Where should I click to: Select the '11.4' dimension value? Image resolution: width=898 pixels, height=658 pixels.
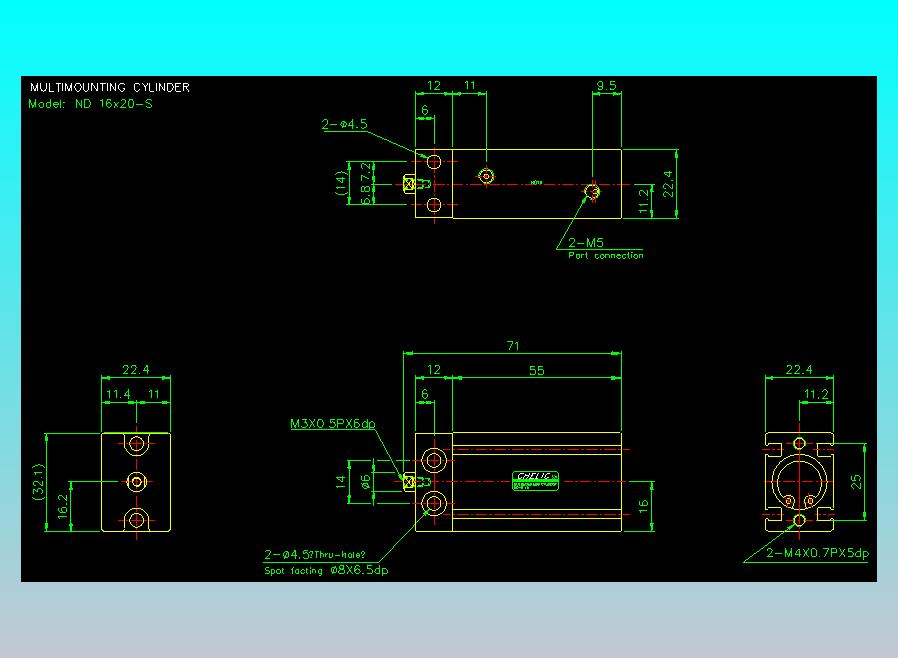tap(118, 395)
